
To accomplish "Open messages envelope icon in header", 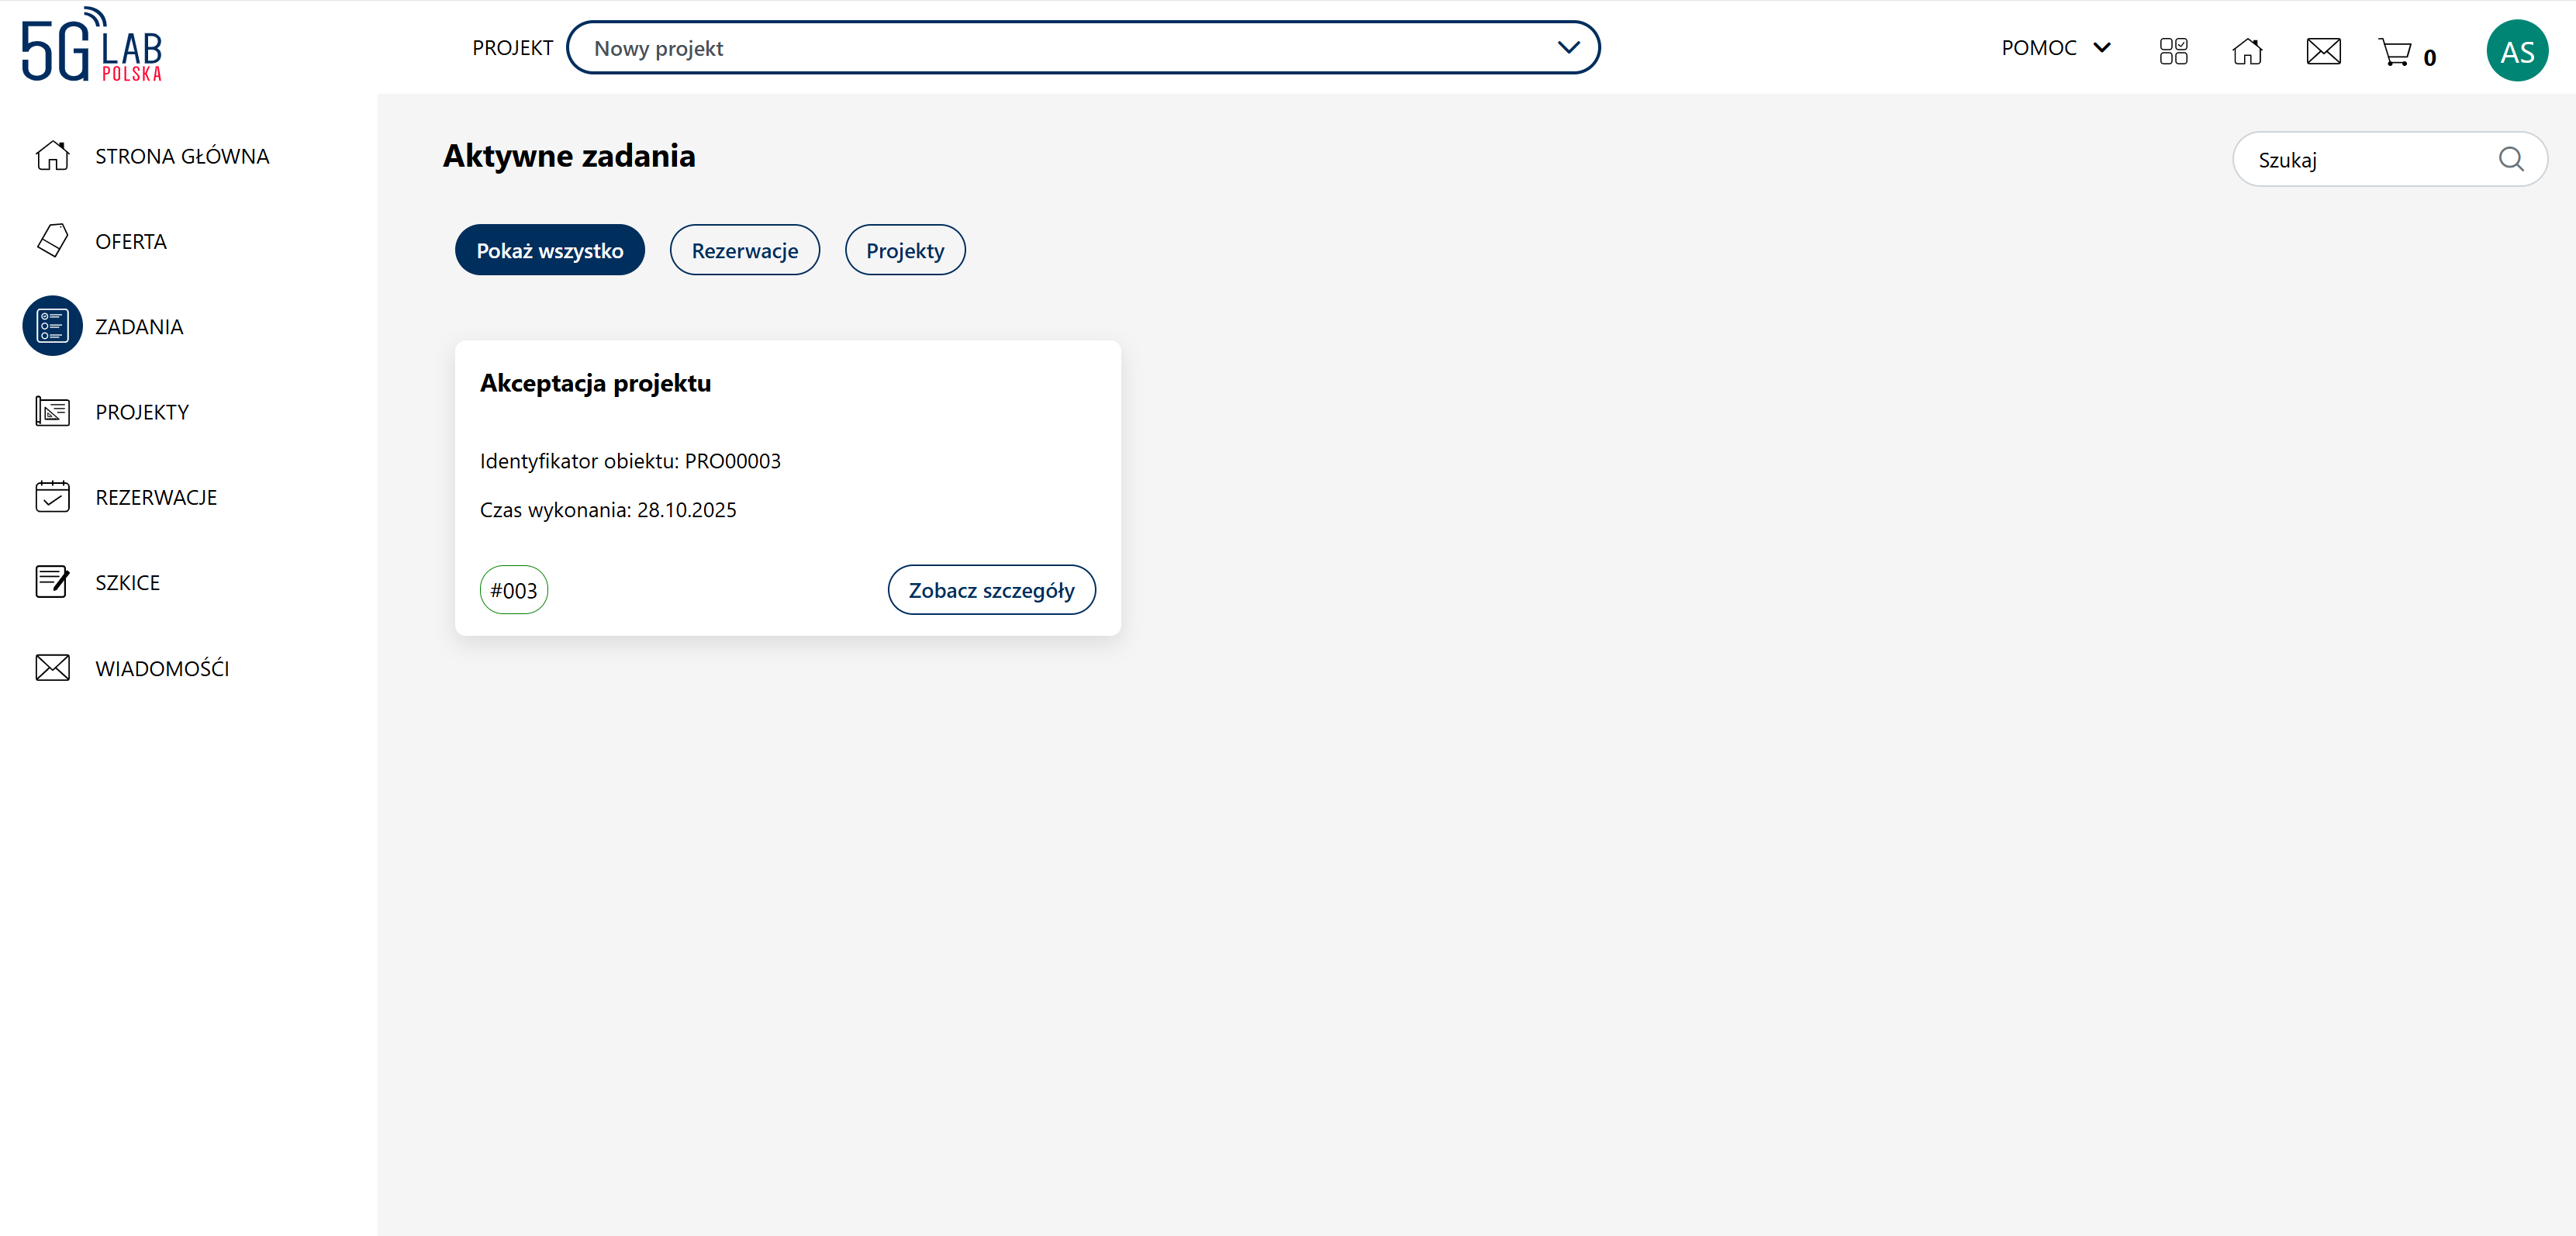I will pyautogui.click(x=2323, y=51).
